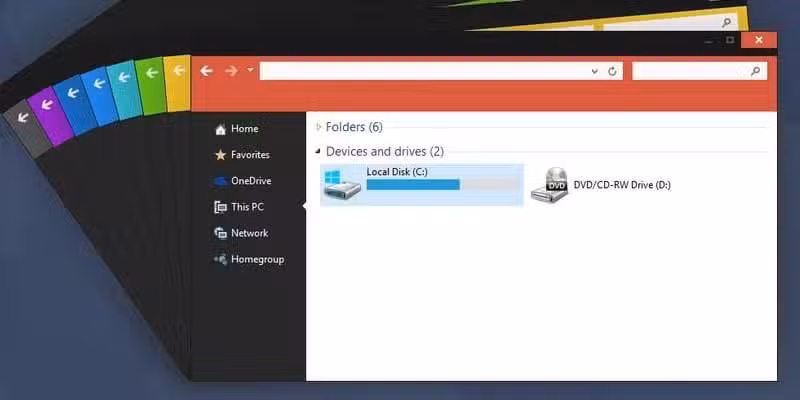Click the back arrow in the dark blue window
This screenshot has width=800, height=400.
click(x=73, y=93)
